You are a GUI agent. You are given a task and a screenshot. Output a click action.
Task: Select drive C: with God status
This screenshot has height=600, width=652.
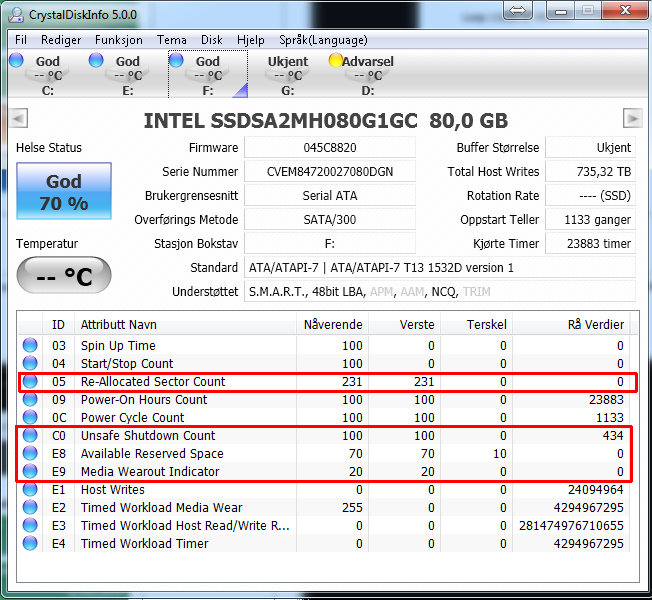pyautogui.click(x=47, y=74)
